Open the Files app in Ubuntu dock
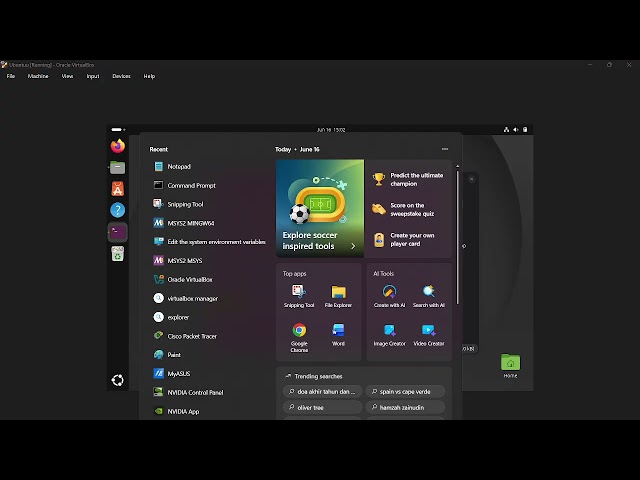The width and height of the screenshot is (640, 480). 118,167
